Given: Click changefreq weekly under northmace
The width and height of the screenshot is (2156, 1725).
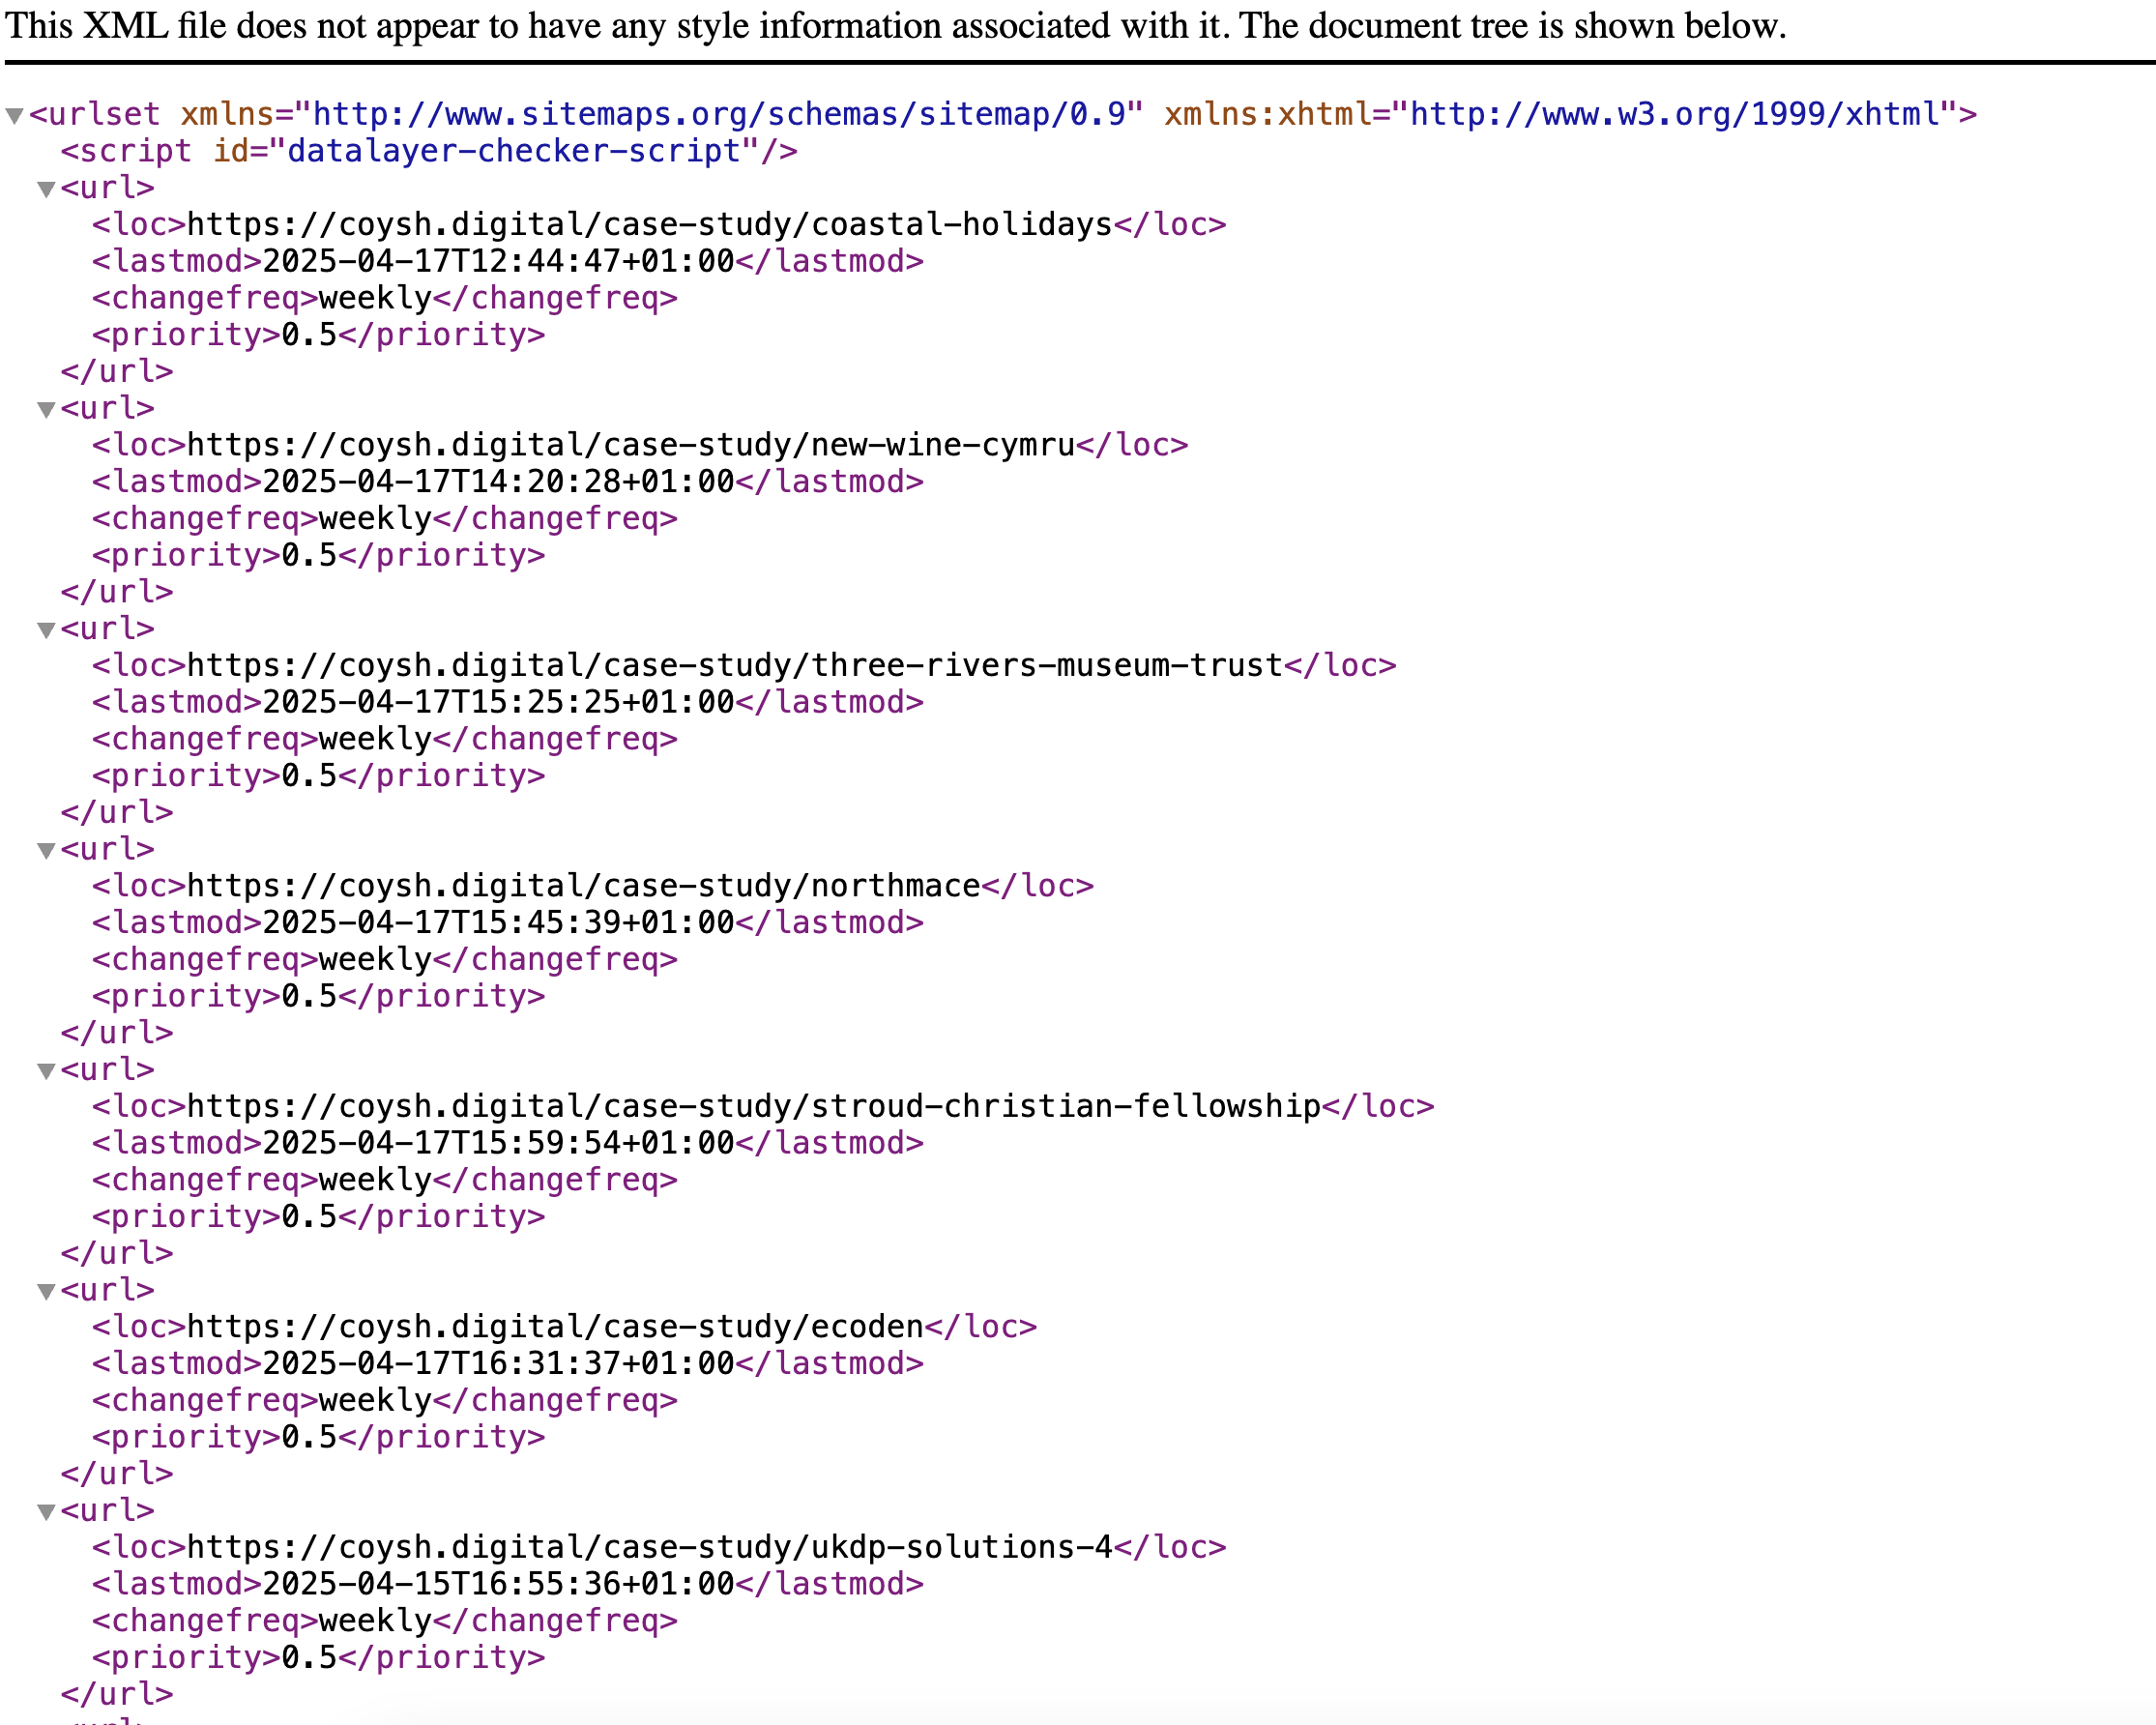Looking at the screenshot, I should pyautogui.click(x=375, y=959).
